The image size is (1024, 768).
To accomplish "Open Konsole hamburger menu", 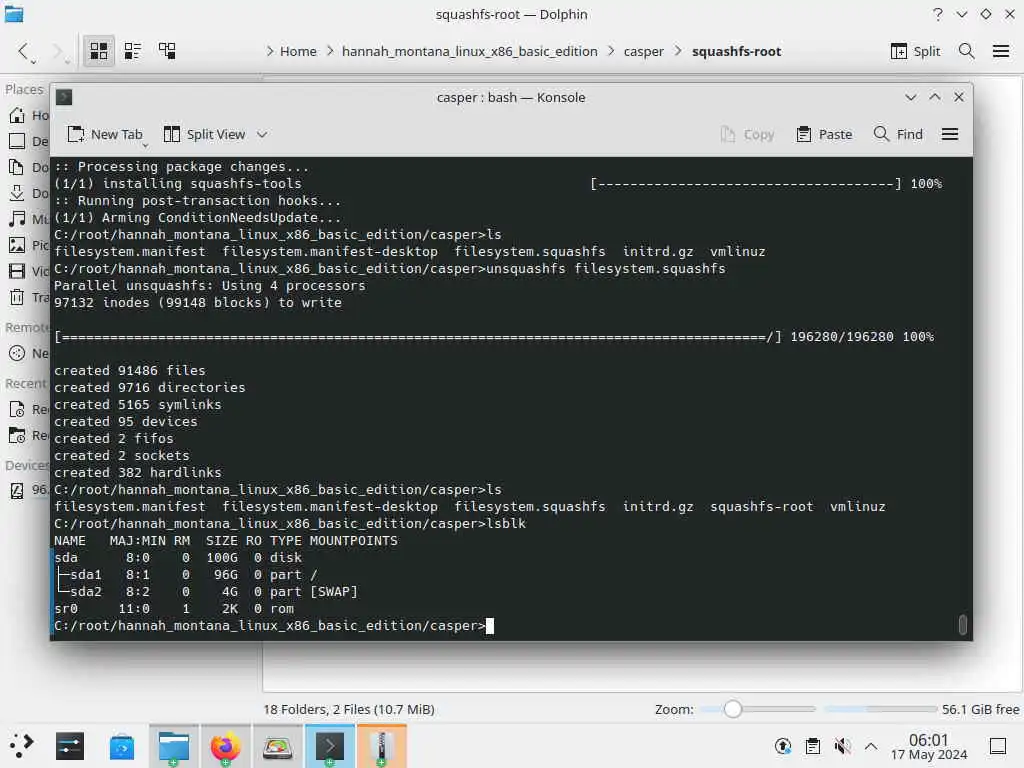I will (x=950, y=135).
